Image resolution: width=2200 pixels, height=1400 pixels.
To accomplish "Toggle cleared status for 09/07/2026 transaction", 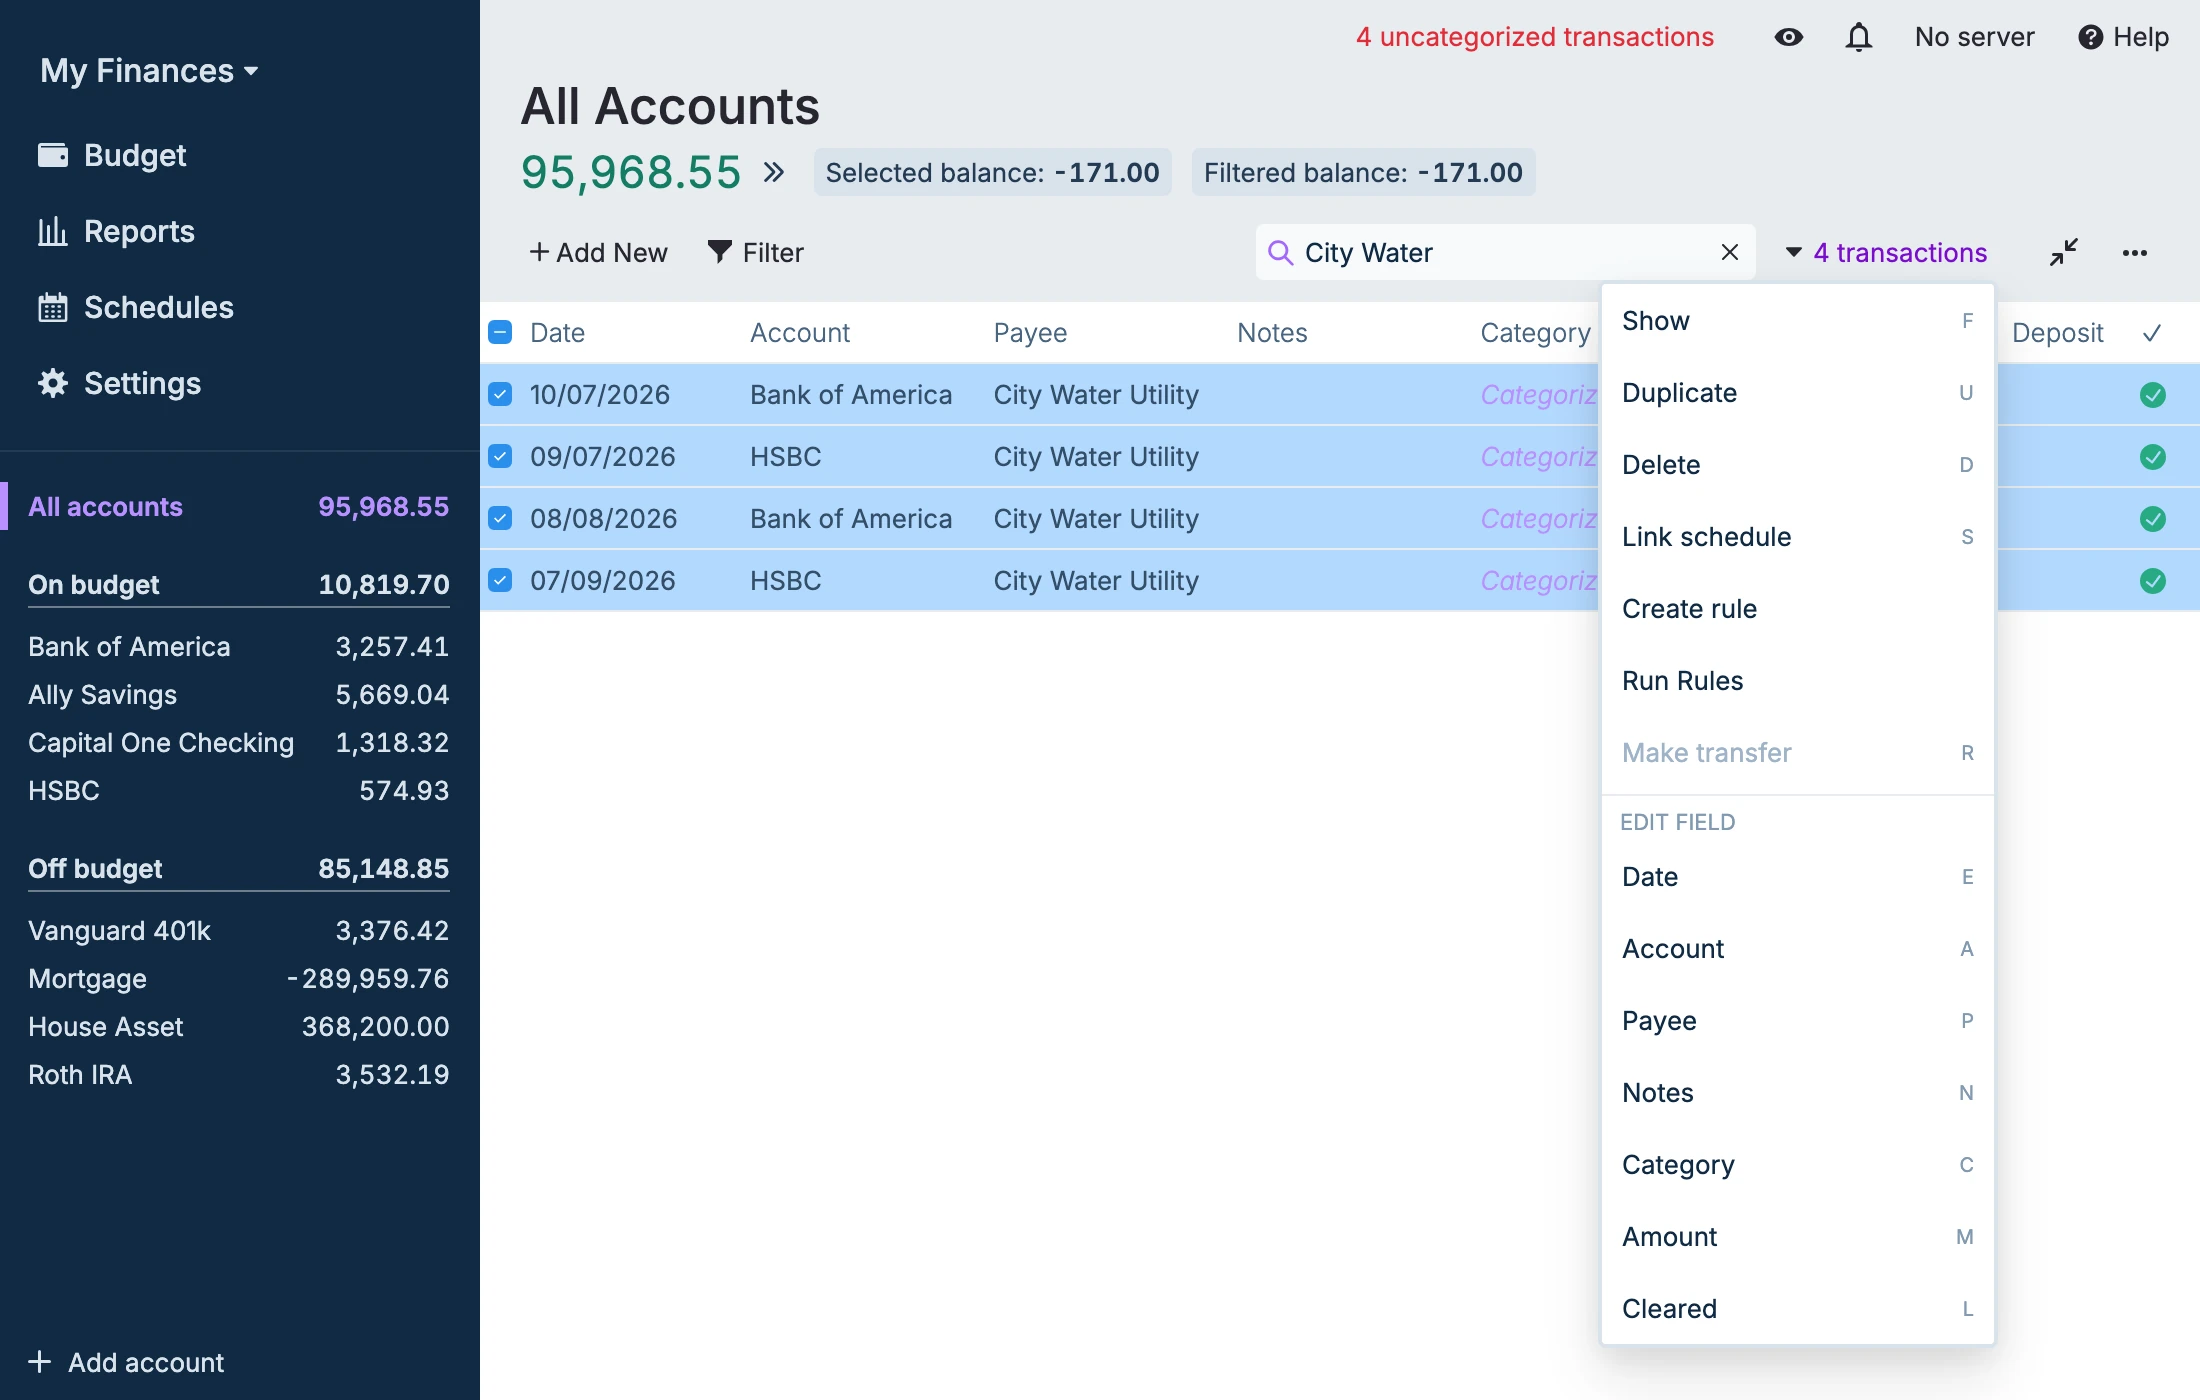I will (2152, 457).
